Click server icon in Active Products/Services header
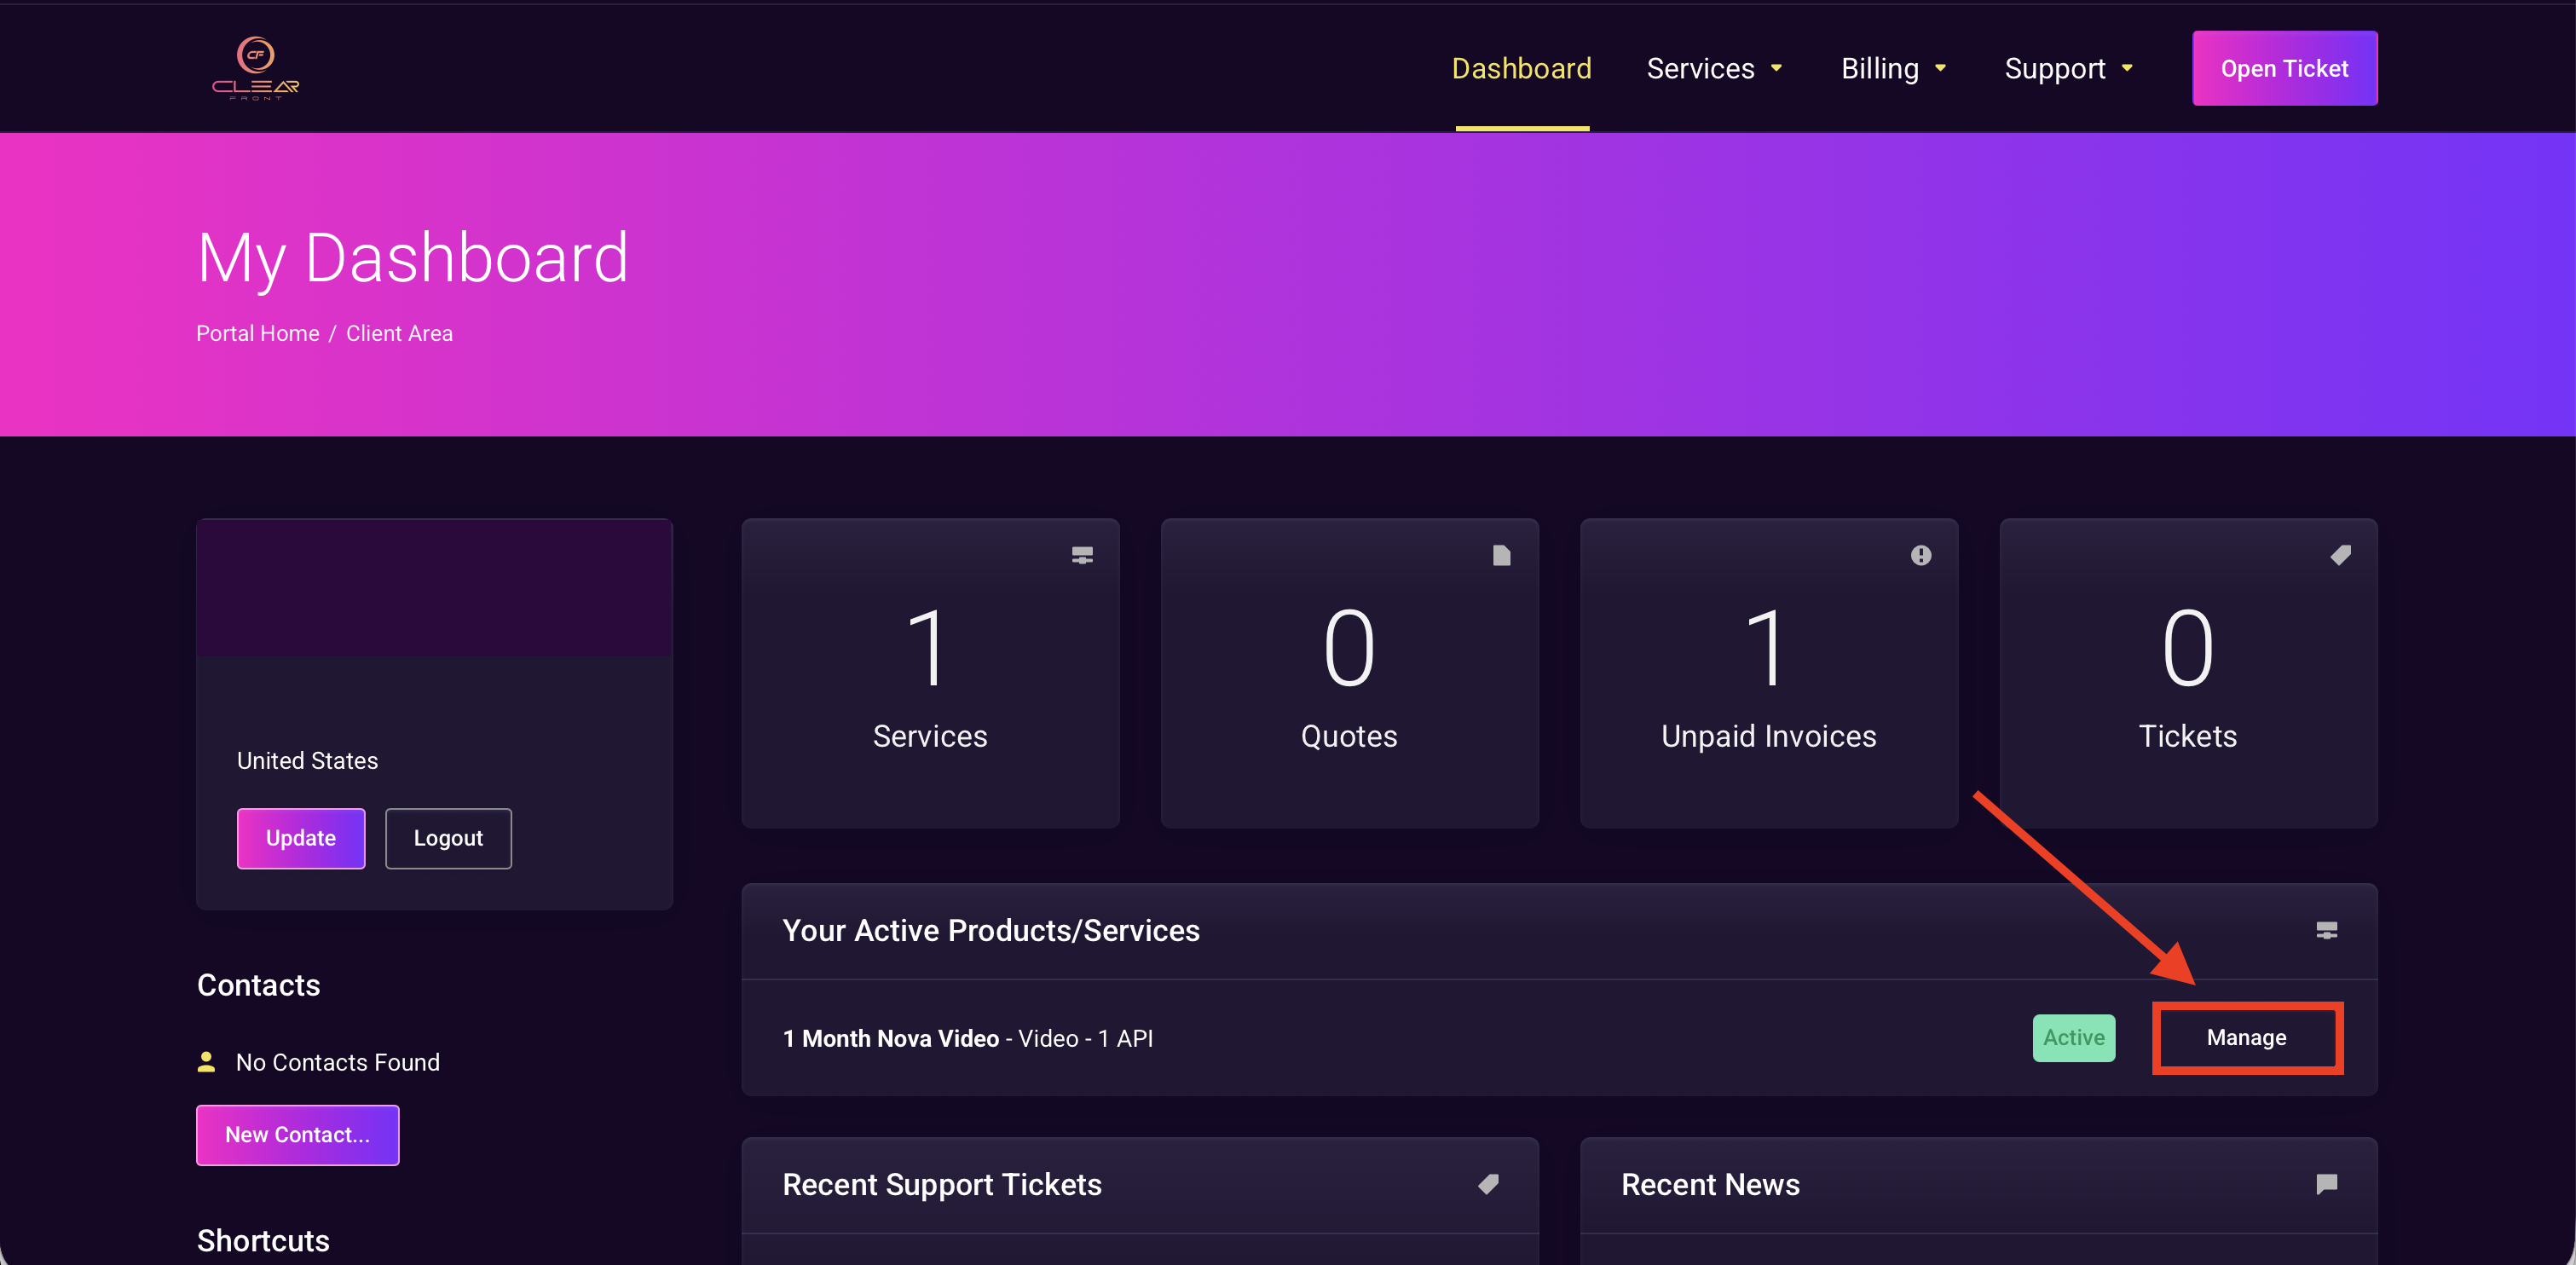 coord(2326,930)
